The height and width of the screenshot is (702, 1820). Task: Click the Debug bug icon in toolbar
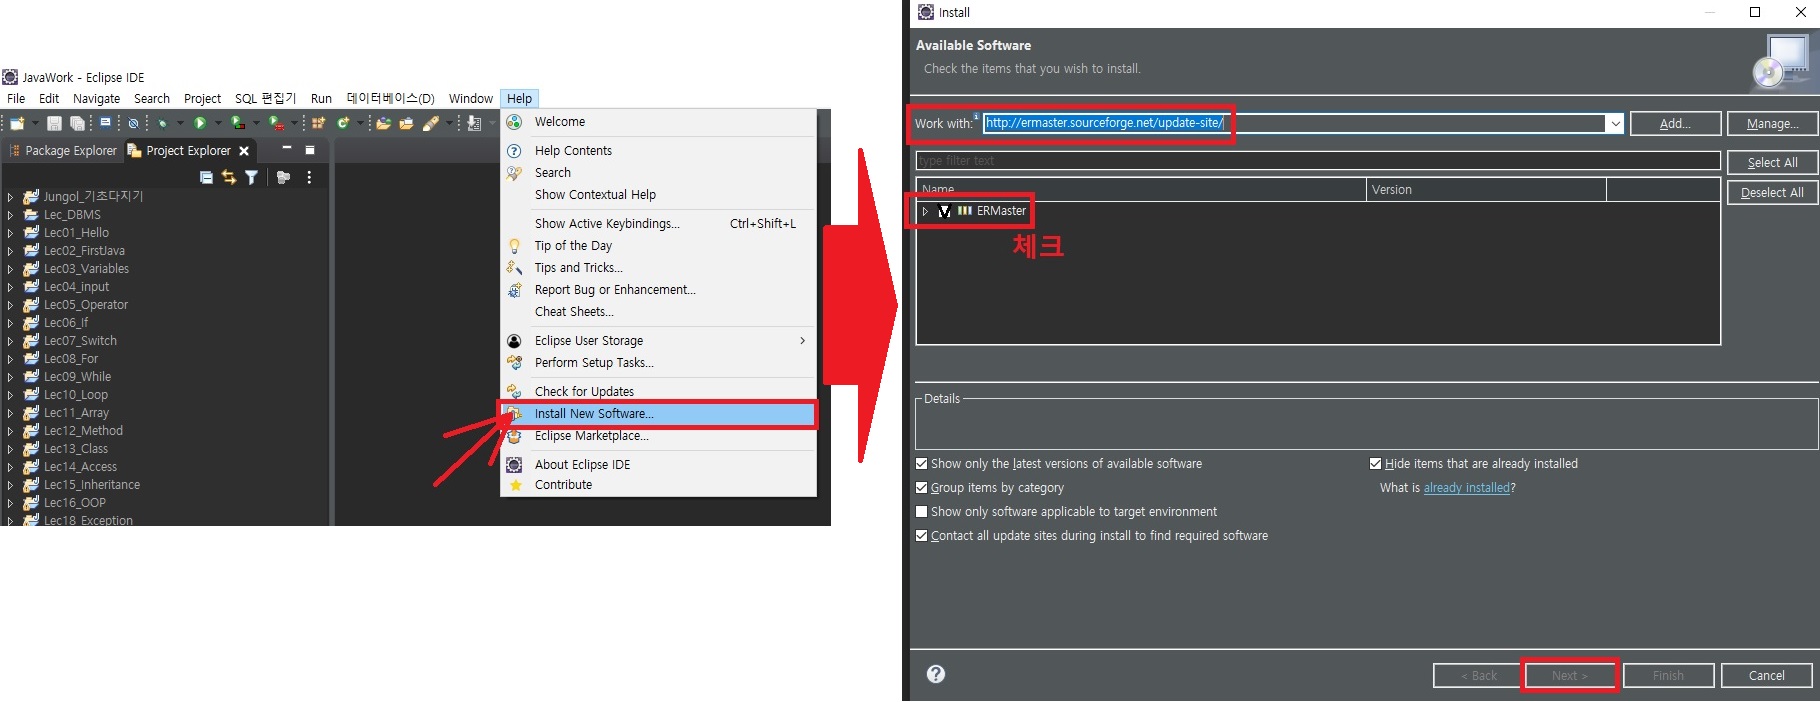(x=162, y=123)
